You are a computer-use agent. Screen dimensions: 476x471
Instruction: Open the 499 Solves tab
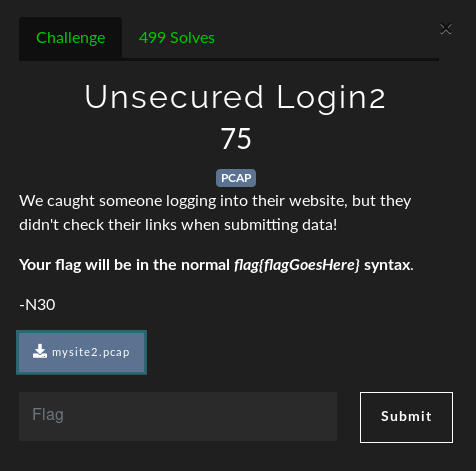pyautogui.click(x=177, y=38)
